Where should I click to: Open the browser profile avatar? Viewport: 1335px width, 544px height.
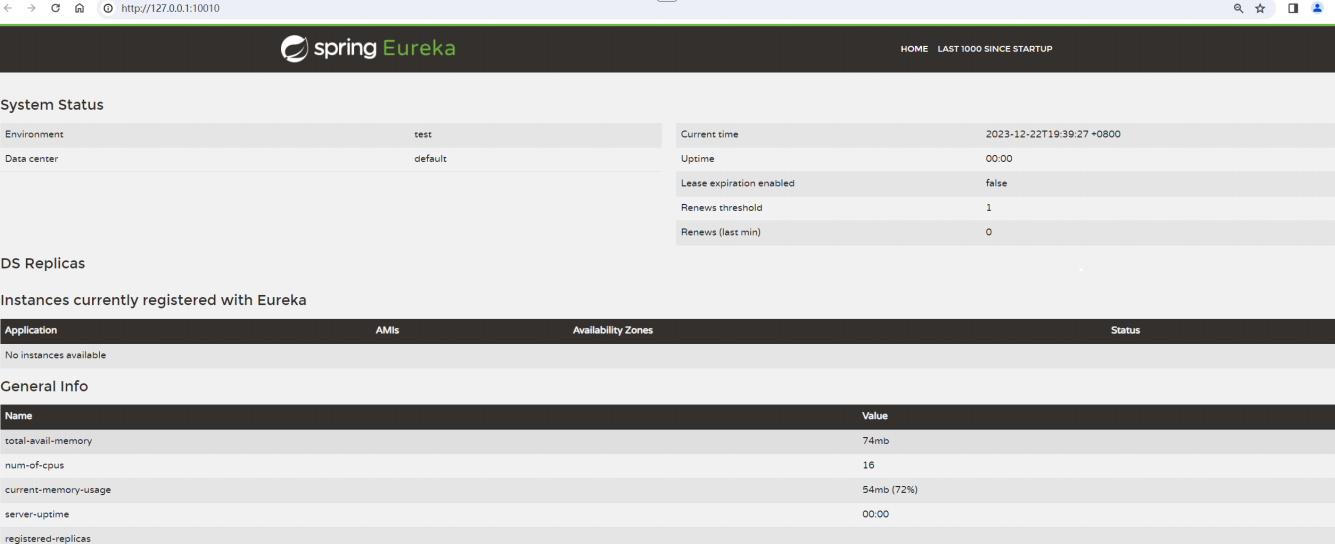[x=1317, y=8]
